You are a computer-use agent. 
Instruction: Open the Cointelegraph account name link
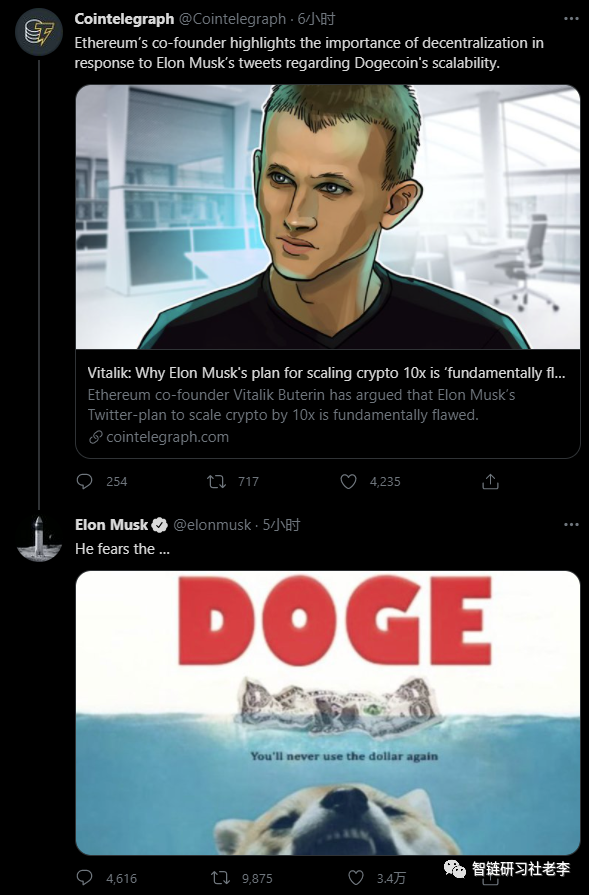pos(124,19)
